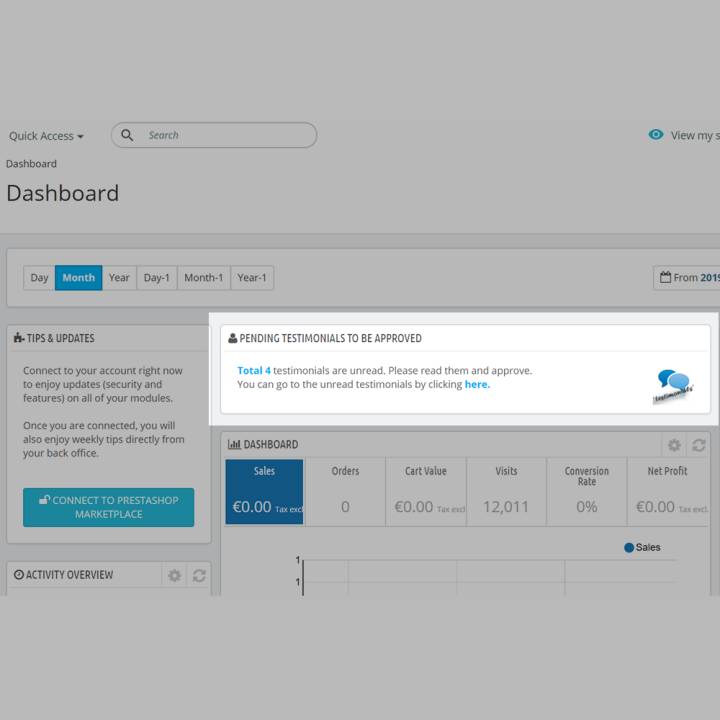
Task: Open the Quick Access dropdown
Action: (46, 136)
